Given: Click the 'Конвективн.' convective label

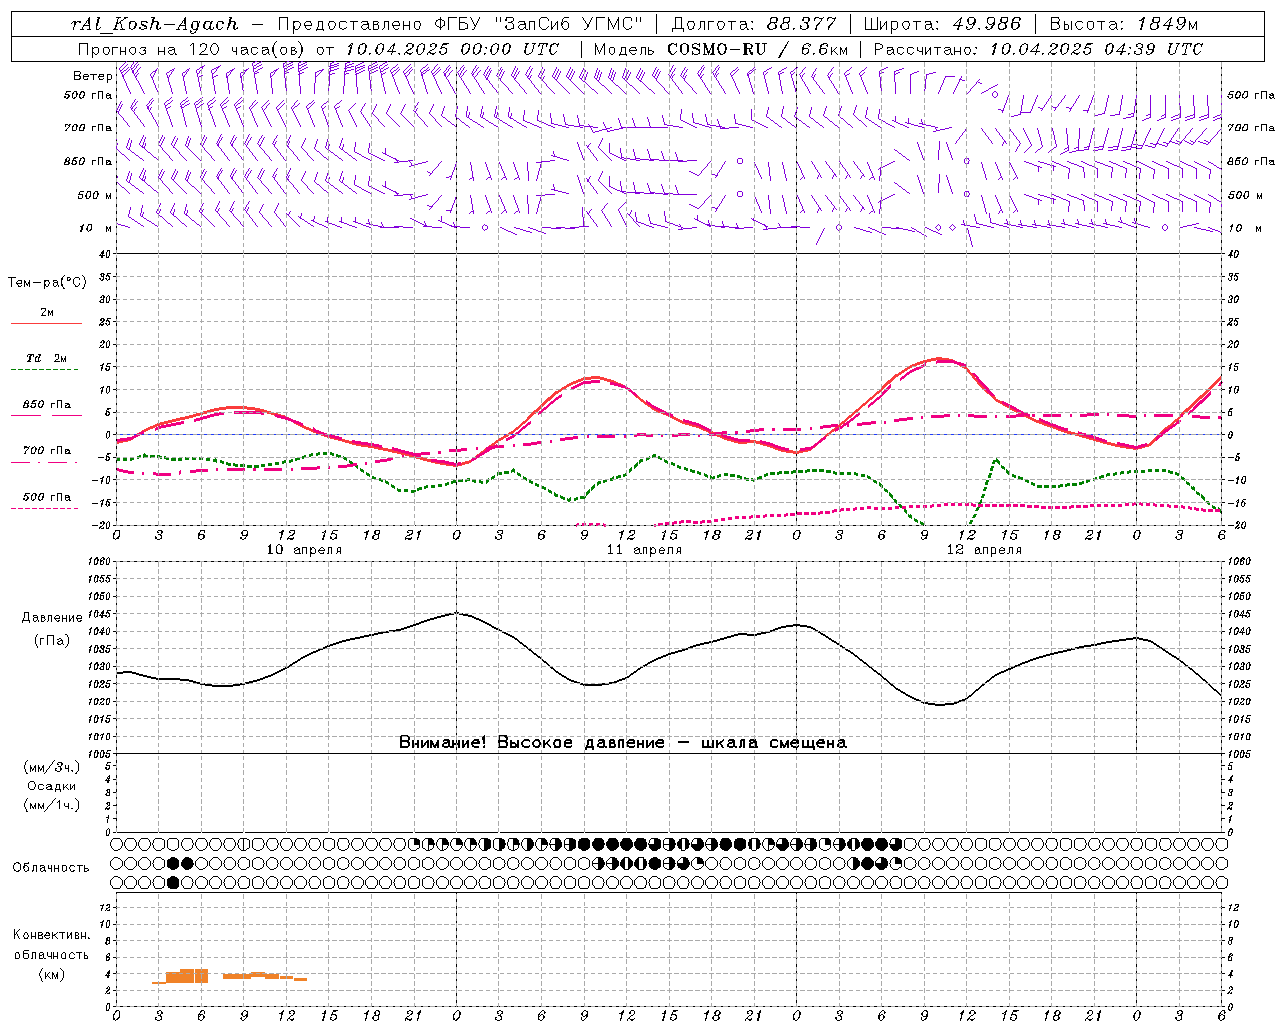Looking at the screenshot, I should click(52, 935).
